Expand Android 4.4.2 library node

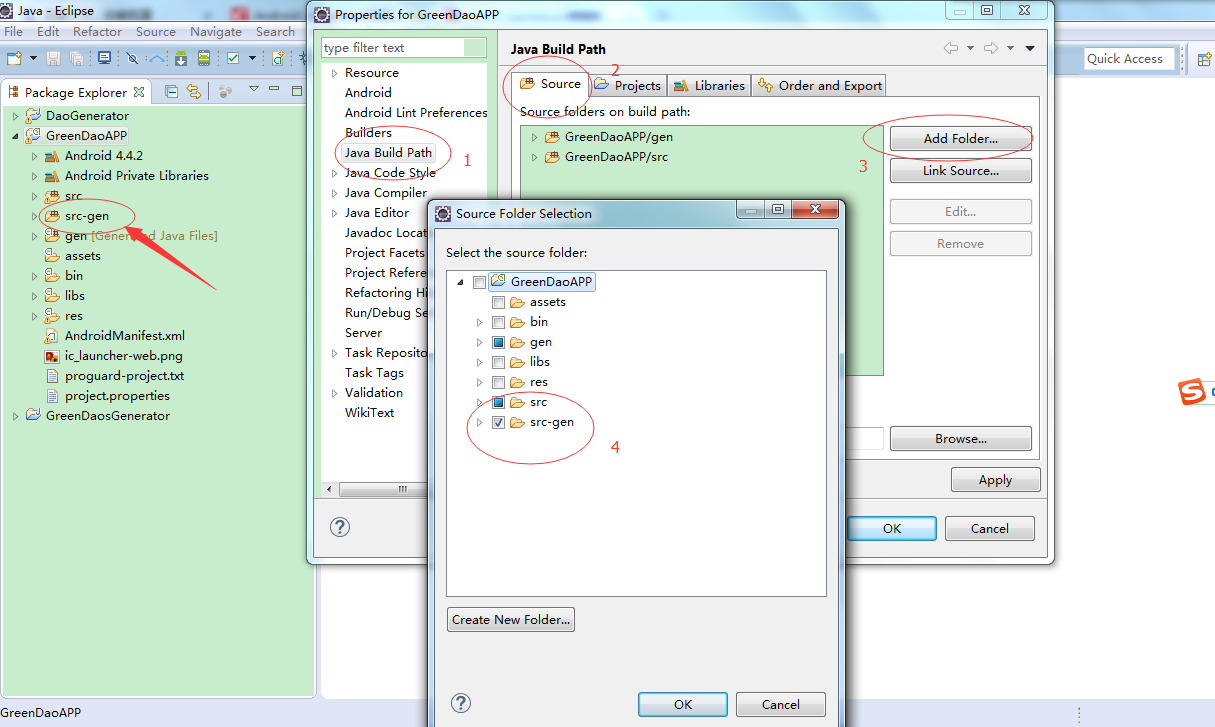pos(35,156)
